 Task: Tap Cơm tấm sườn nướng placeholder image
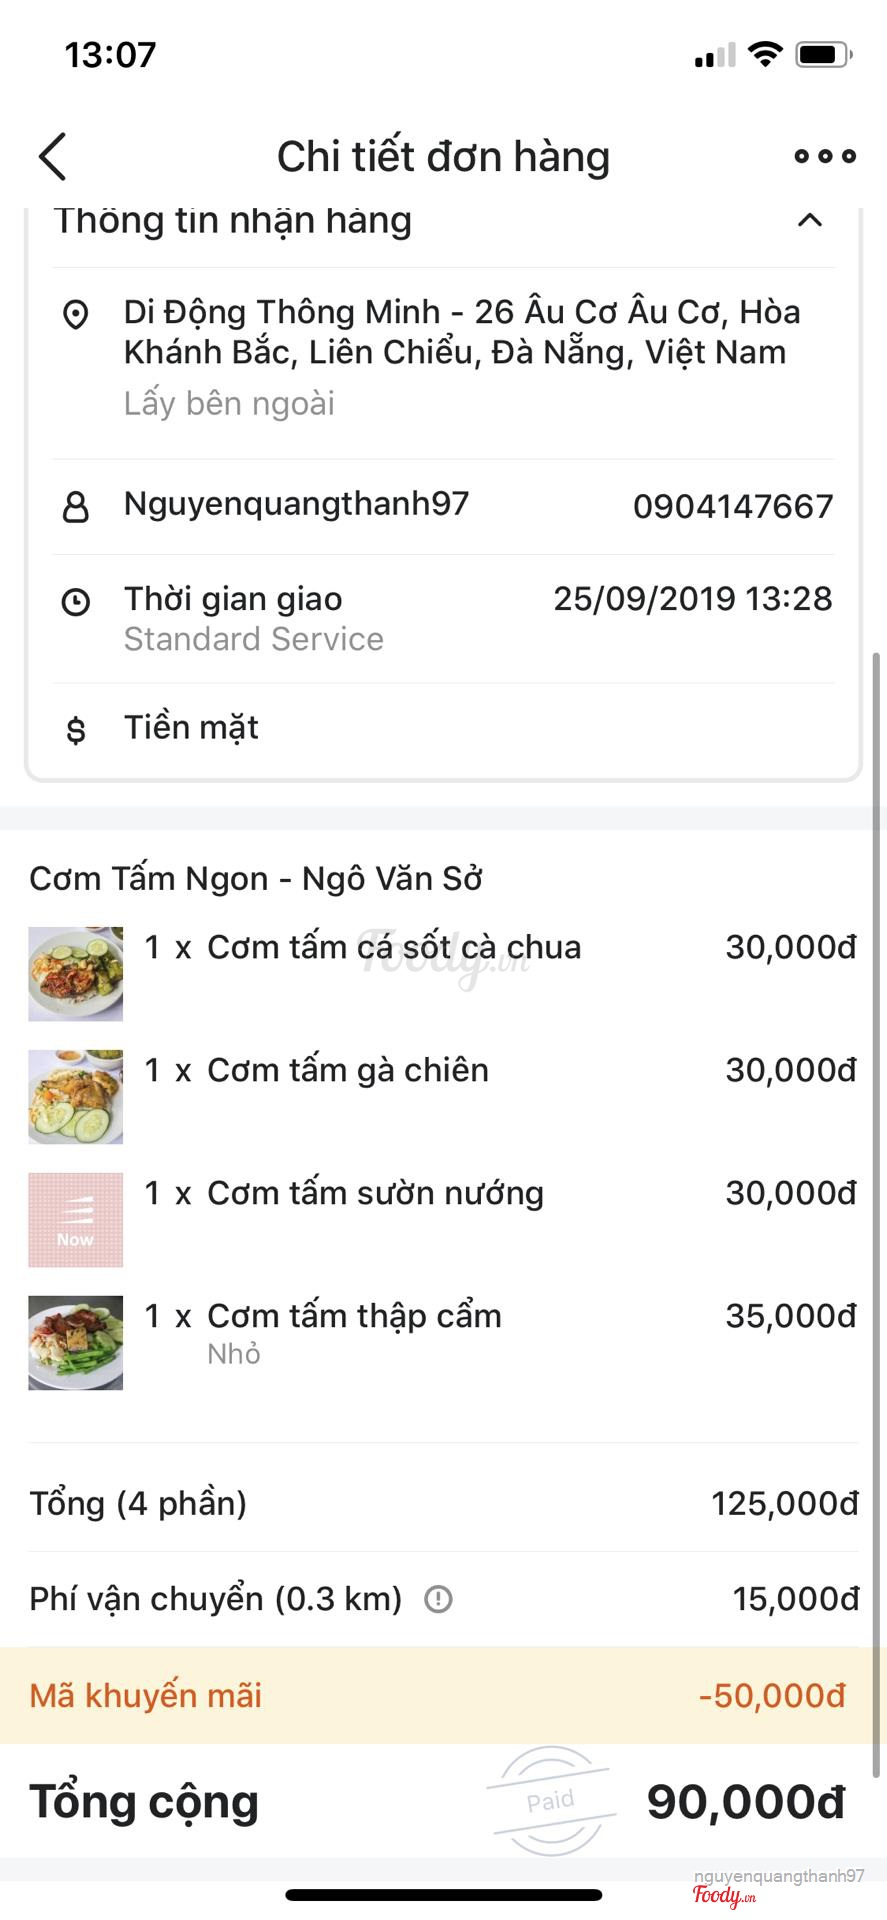point(76,1220)
